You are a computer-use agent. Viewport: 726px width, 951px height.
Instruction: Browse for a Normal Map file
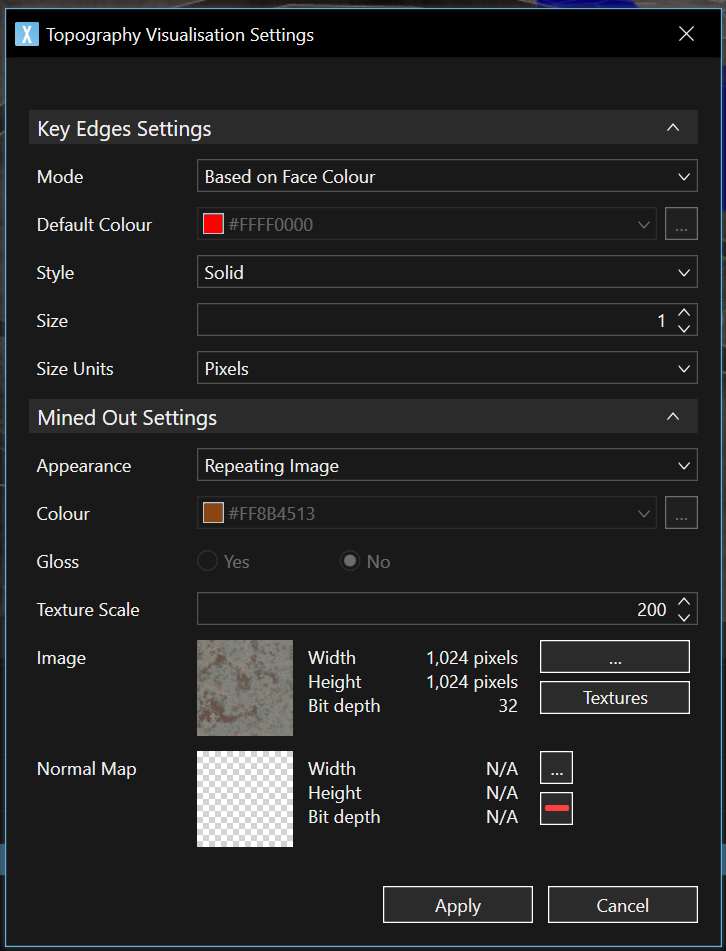(x=556, y=769)
